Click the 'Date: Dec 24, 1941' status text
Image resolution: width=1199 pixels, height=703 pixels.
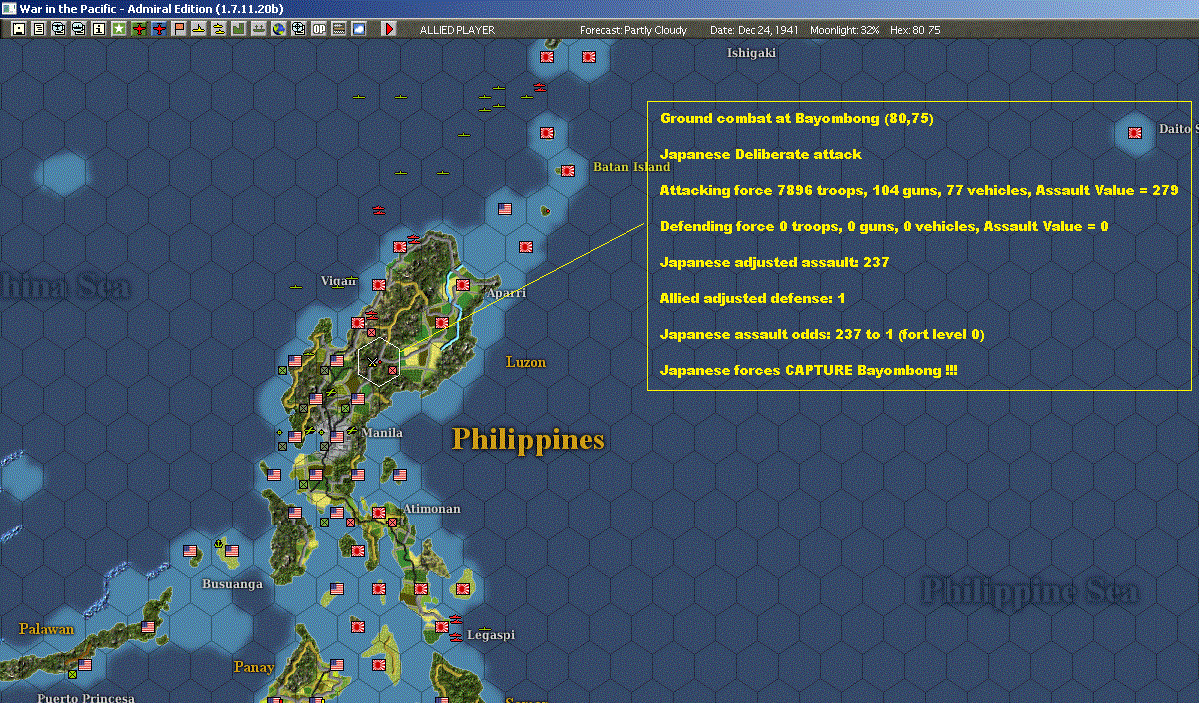pyautogui.click(x=754, y=30)
